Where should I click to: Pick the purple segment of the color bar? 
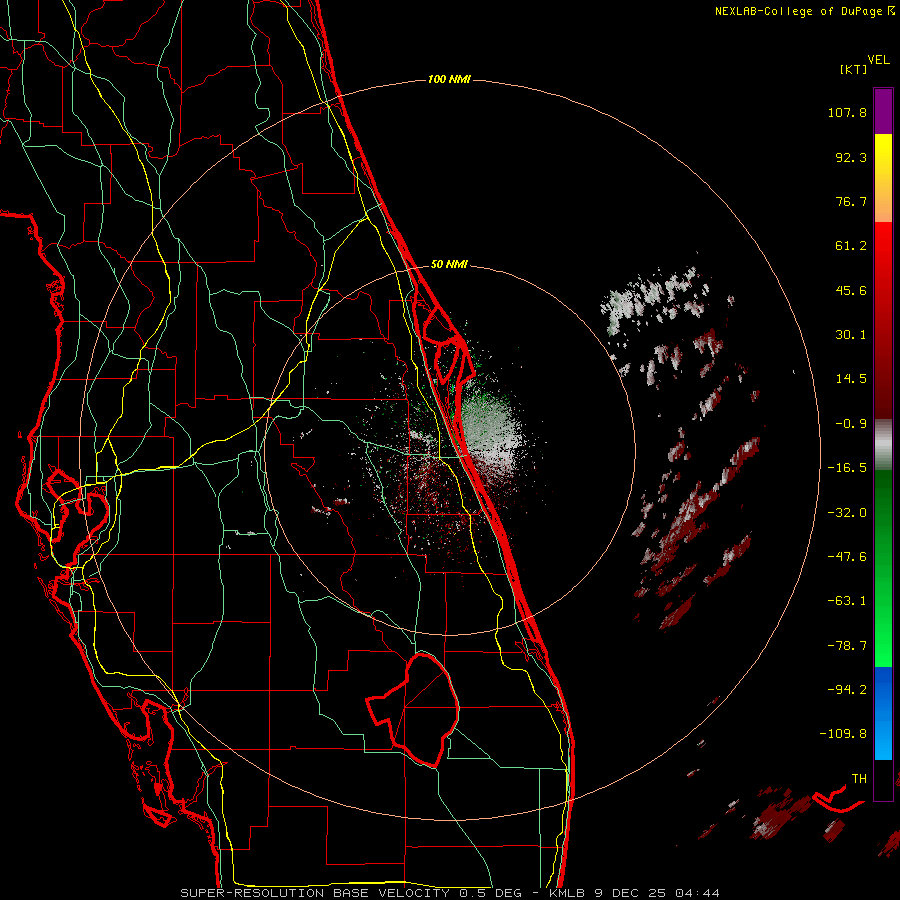point(883,111)
